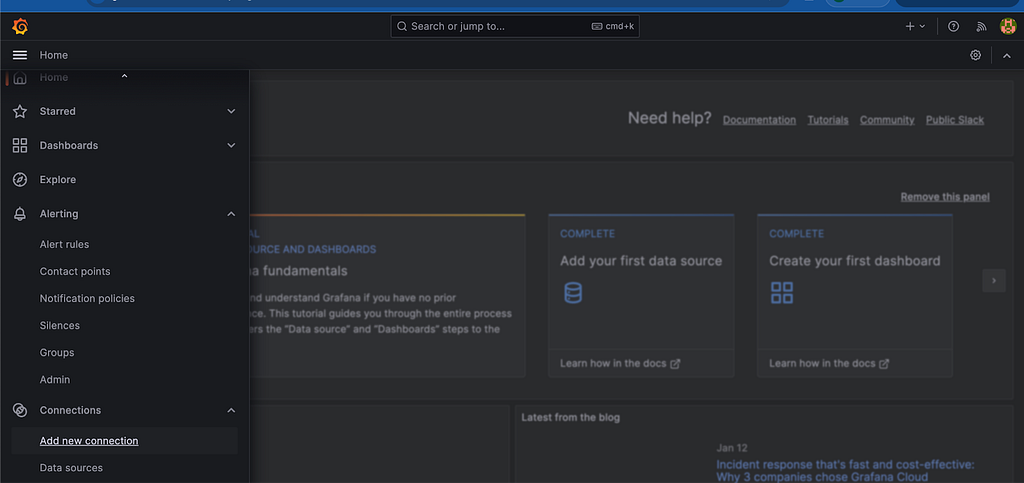
Task: Click the Starred label in sidebar
Action: [57, 112]
